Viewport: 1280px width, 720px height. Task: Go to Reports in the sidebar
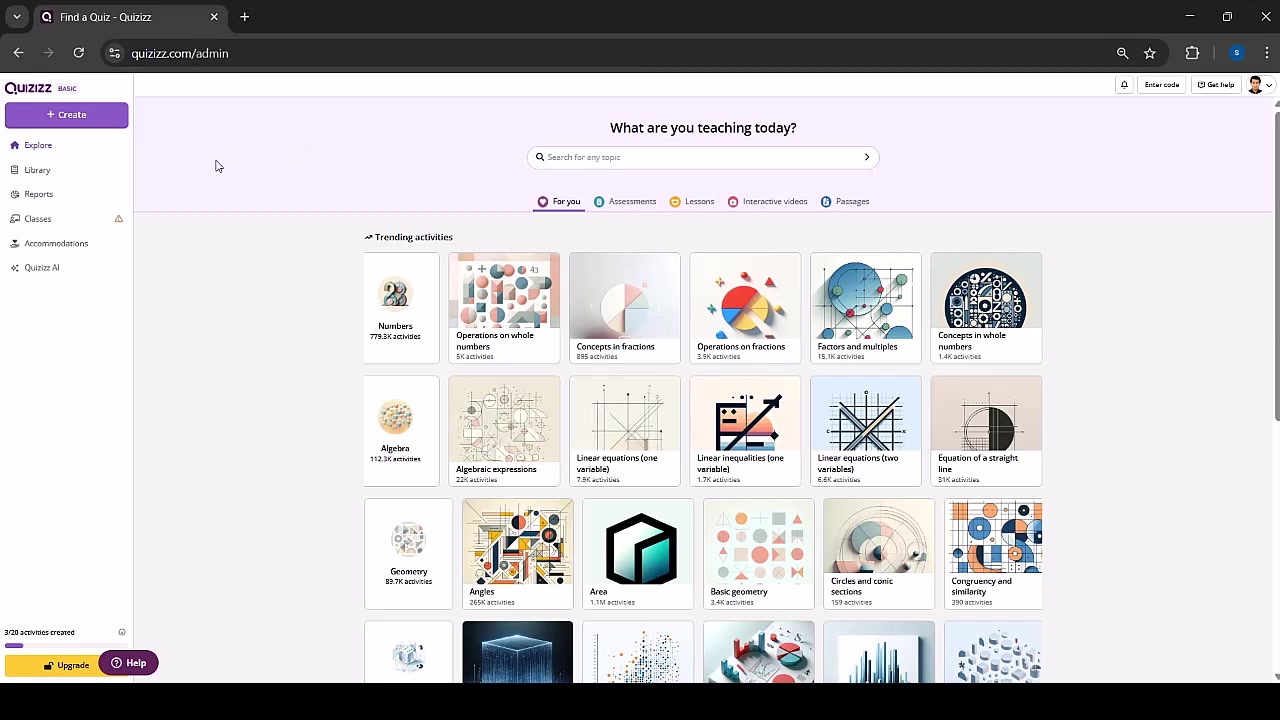32,194
